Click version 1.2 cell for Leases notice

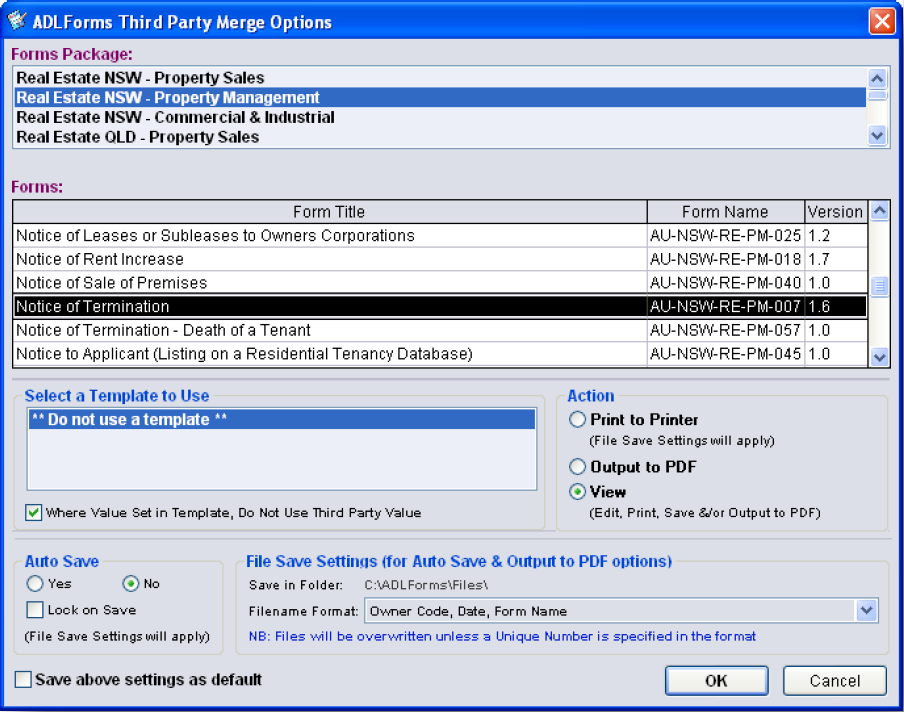pos(835,235)
